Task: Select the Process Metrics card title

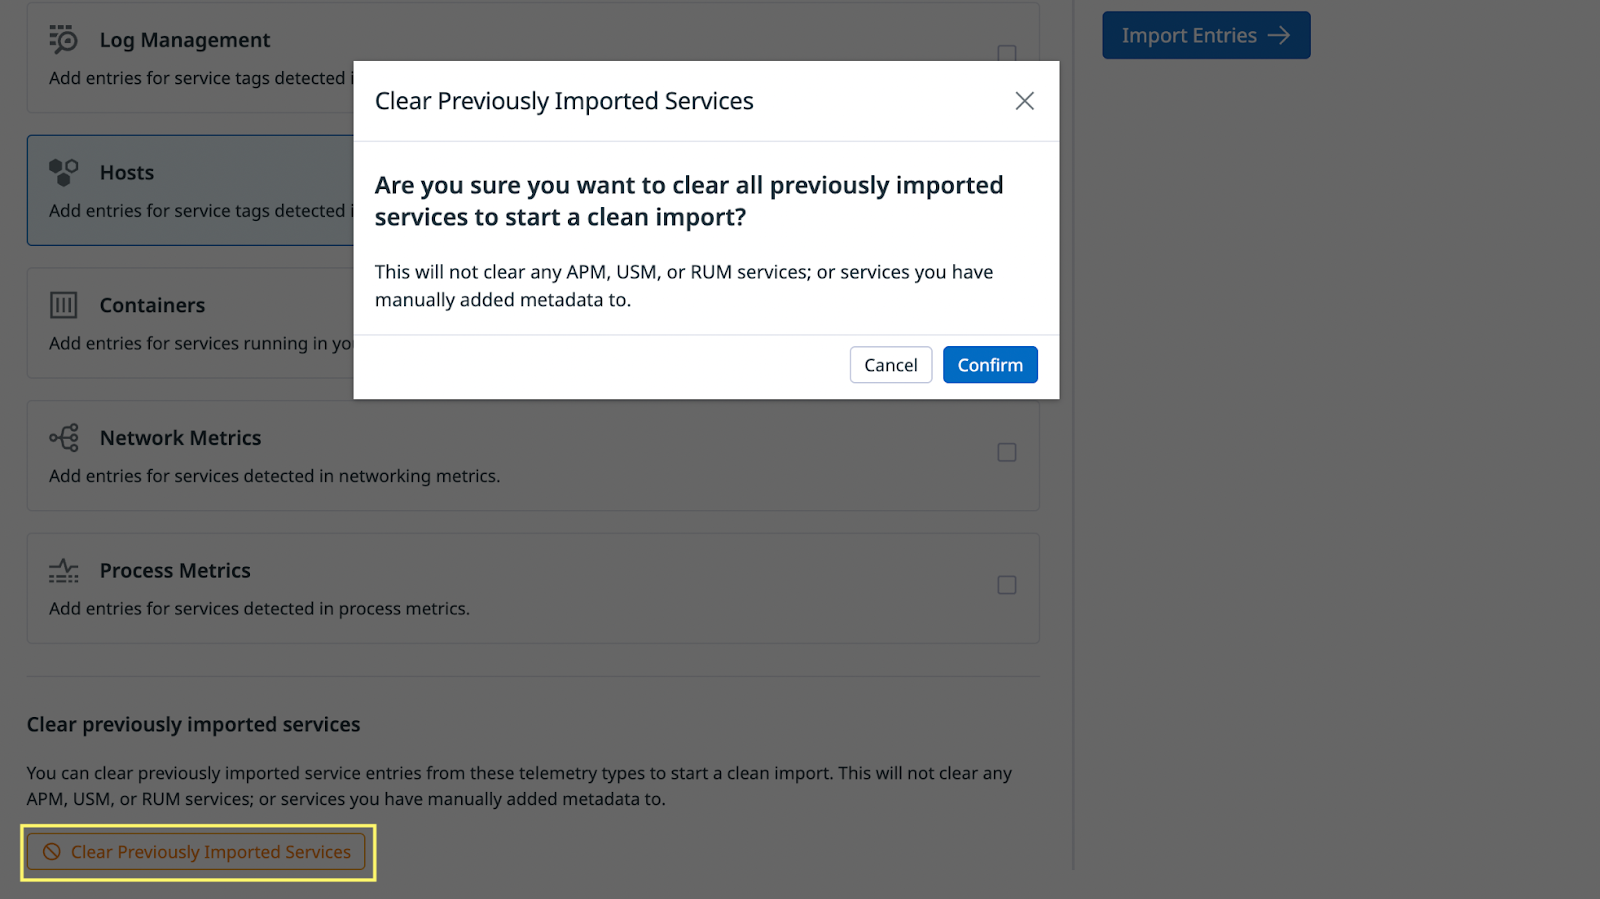Action: pos(175,571)
